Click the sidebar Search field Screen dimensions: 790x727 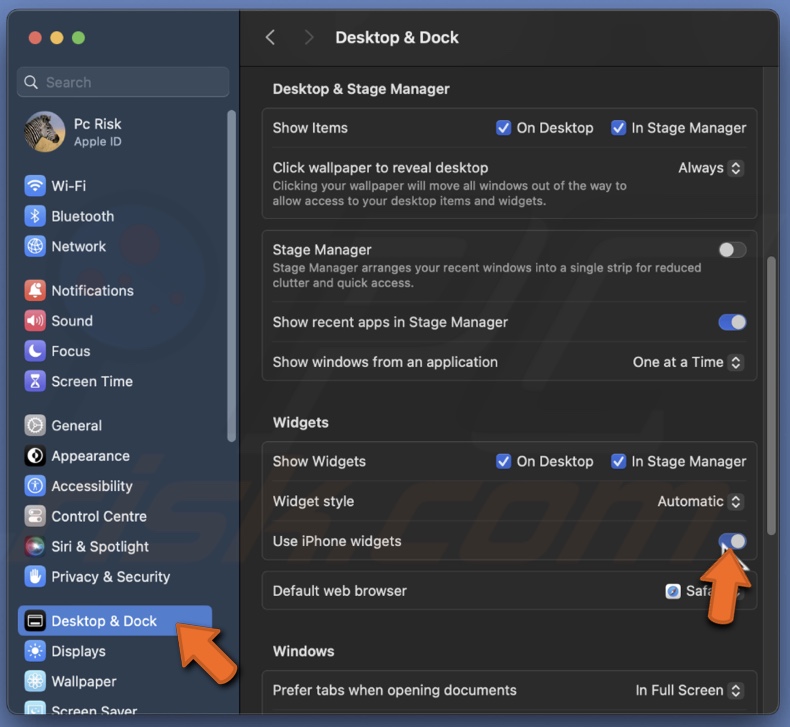click(x=123, y=82)
